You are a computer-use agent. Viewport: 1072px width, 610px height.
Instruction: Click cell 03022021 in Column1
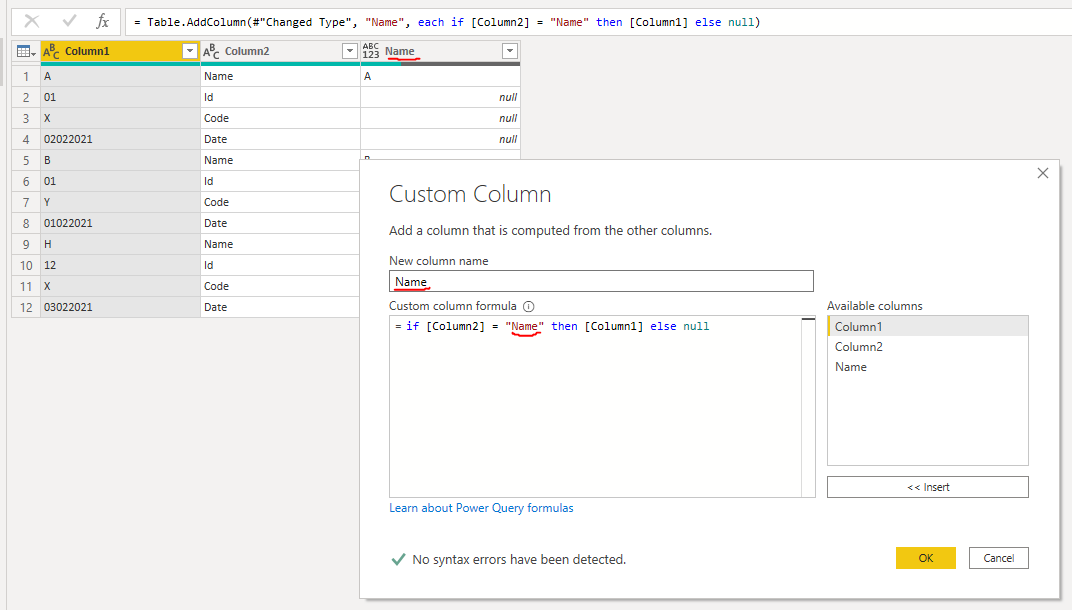point(120,307)
